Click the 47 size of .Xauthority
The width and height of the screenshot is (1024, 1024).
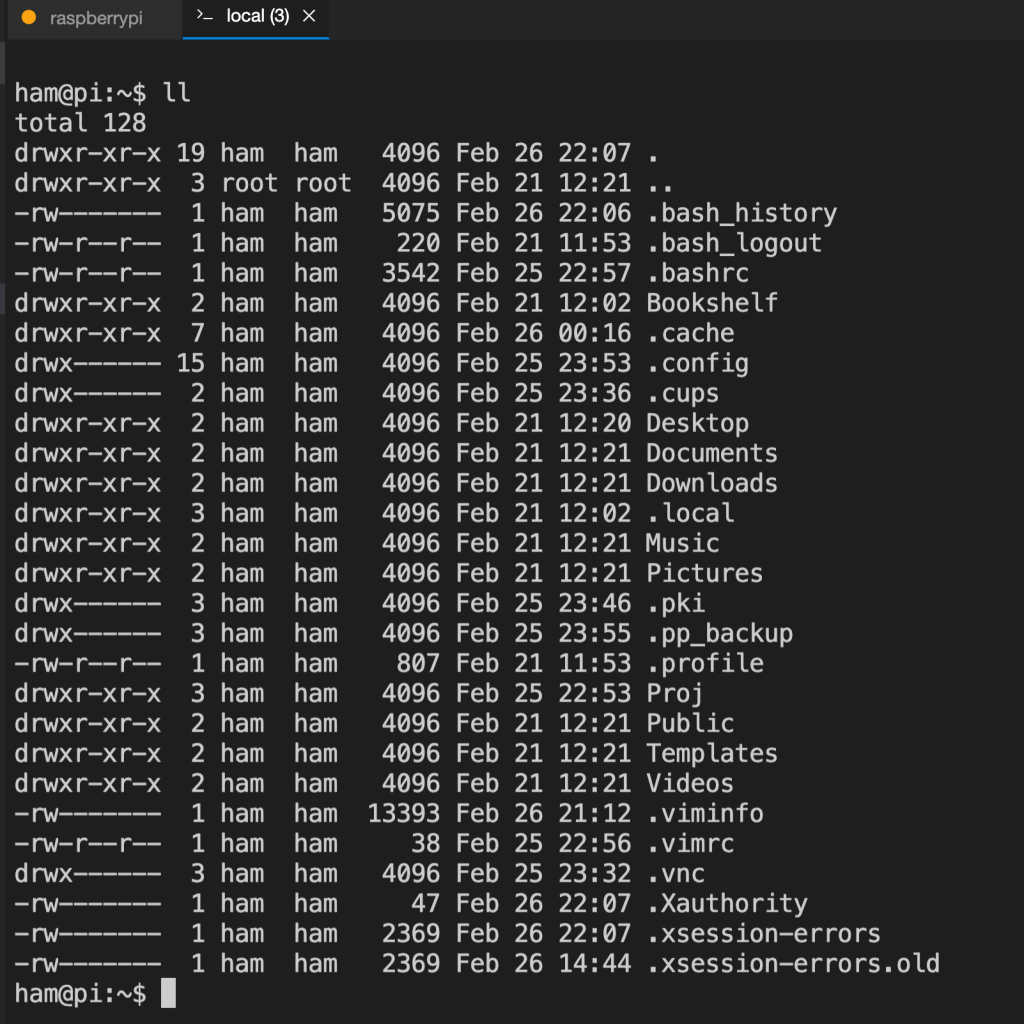425,904
